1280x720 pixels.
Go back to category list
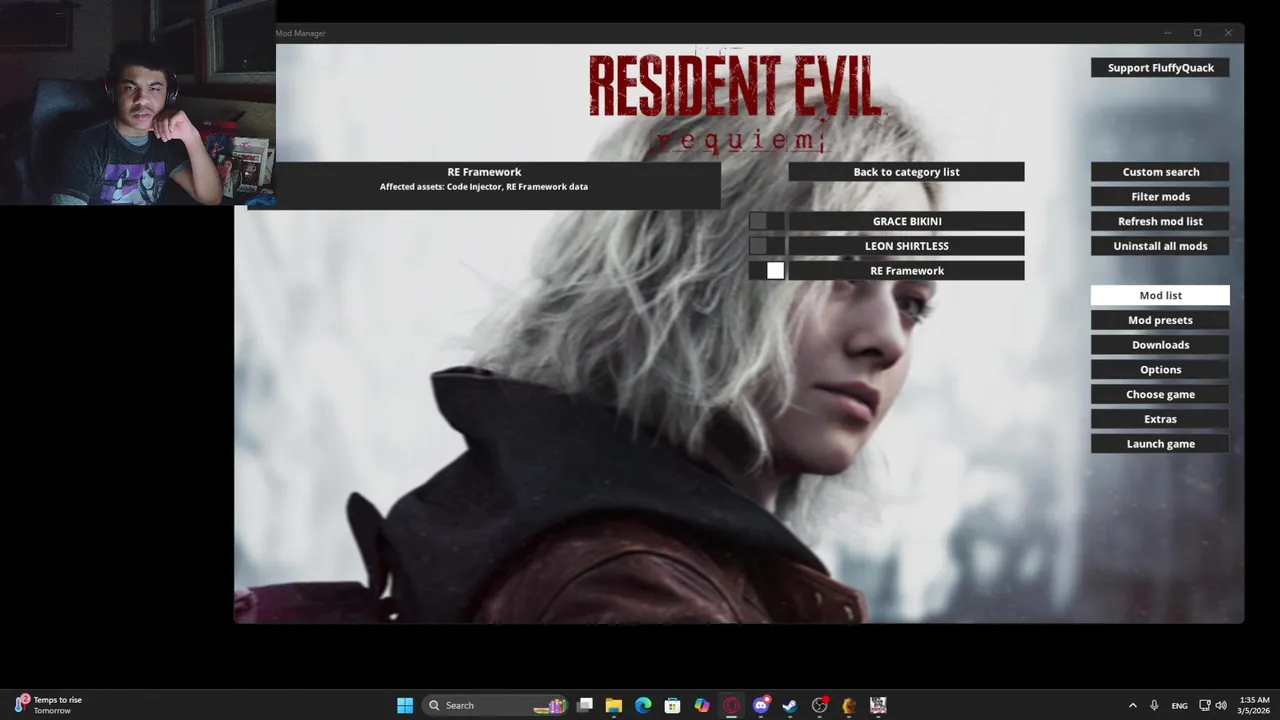point(906,172)
